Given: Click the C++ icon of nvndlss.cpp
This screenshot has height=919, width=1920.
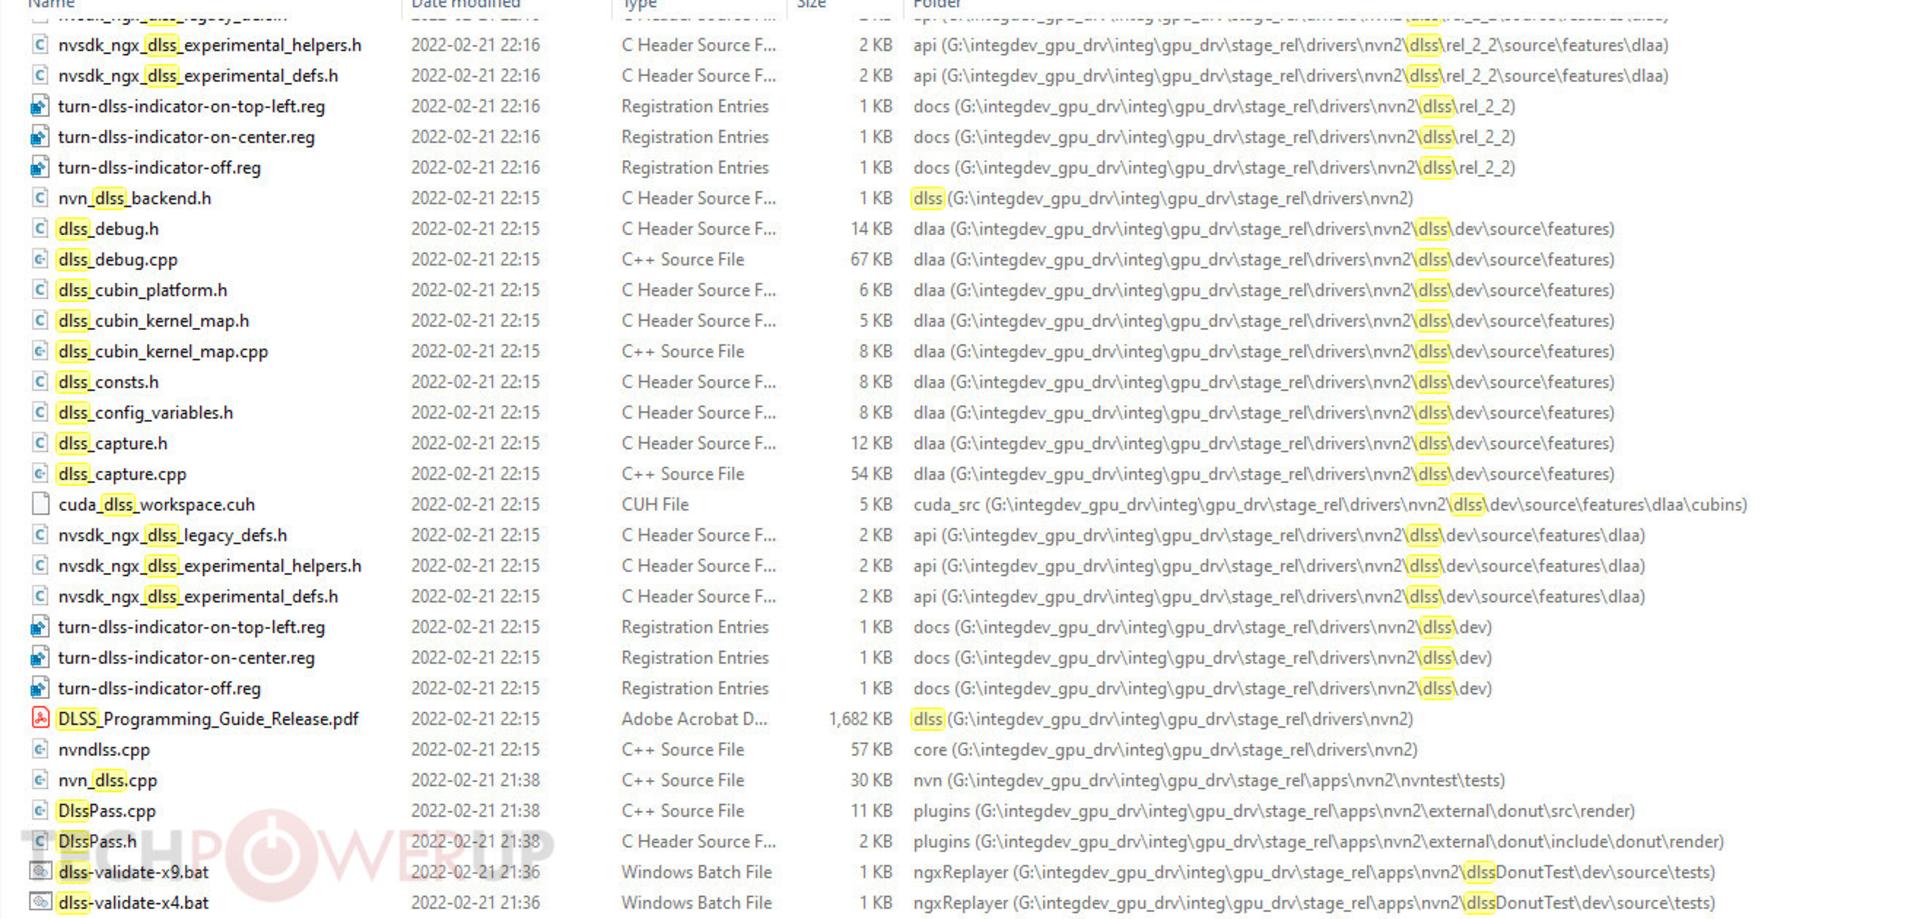Looking at the screenshot, I should coord(40,749).
